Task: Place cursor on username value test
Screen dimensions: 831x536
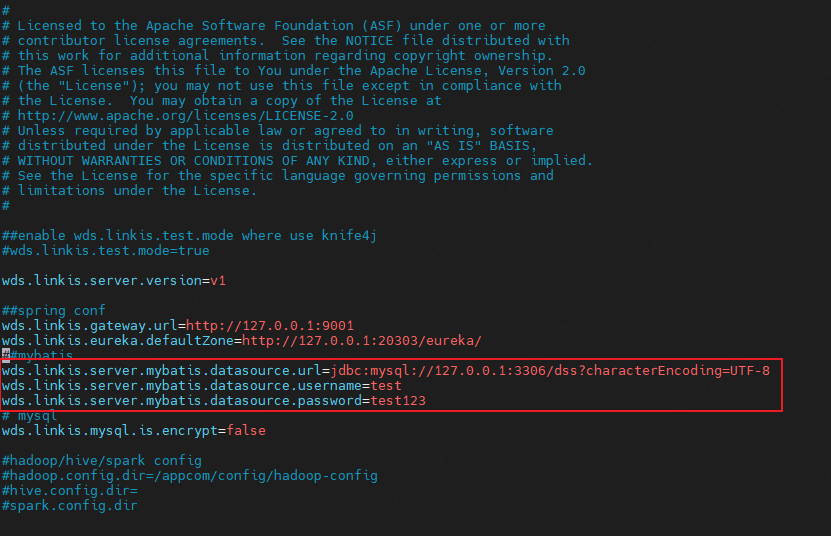Action: [386, 385]
